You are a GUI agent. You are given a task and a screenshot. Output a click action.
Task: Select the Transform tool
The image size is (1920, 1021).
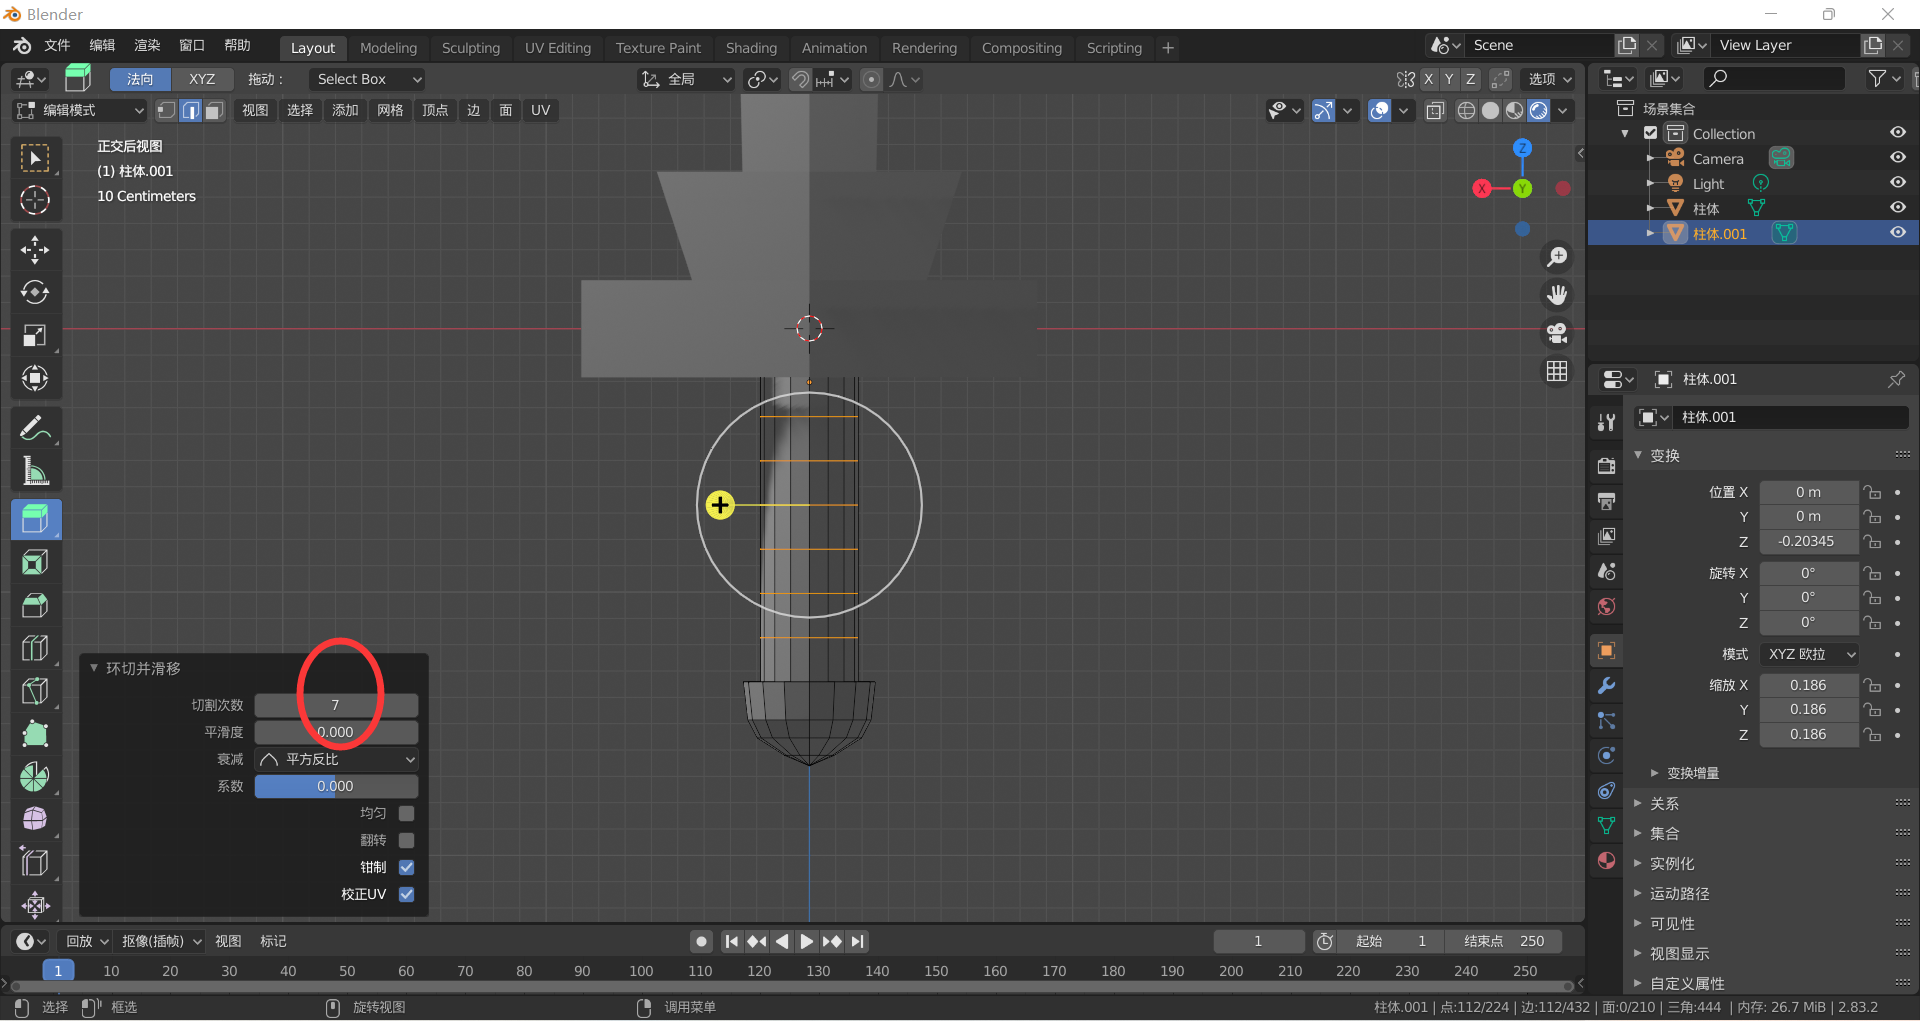click(35, 378)
